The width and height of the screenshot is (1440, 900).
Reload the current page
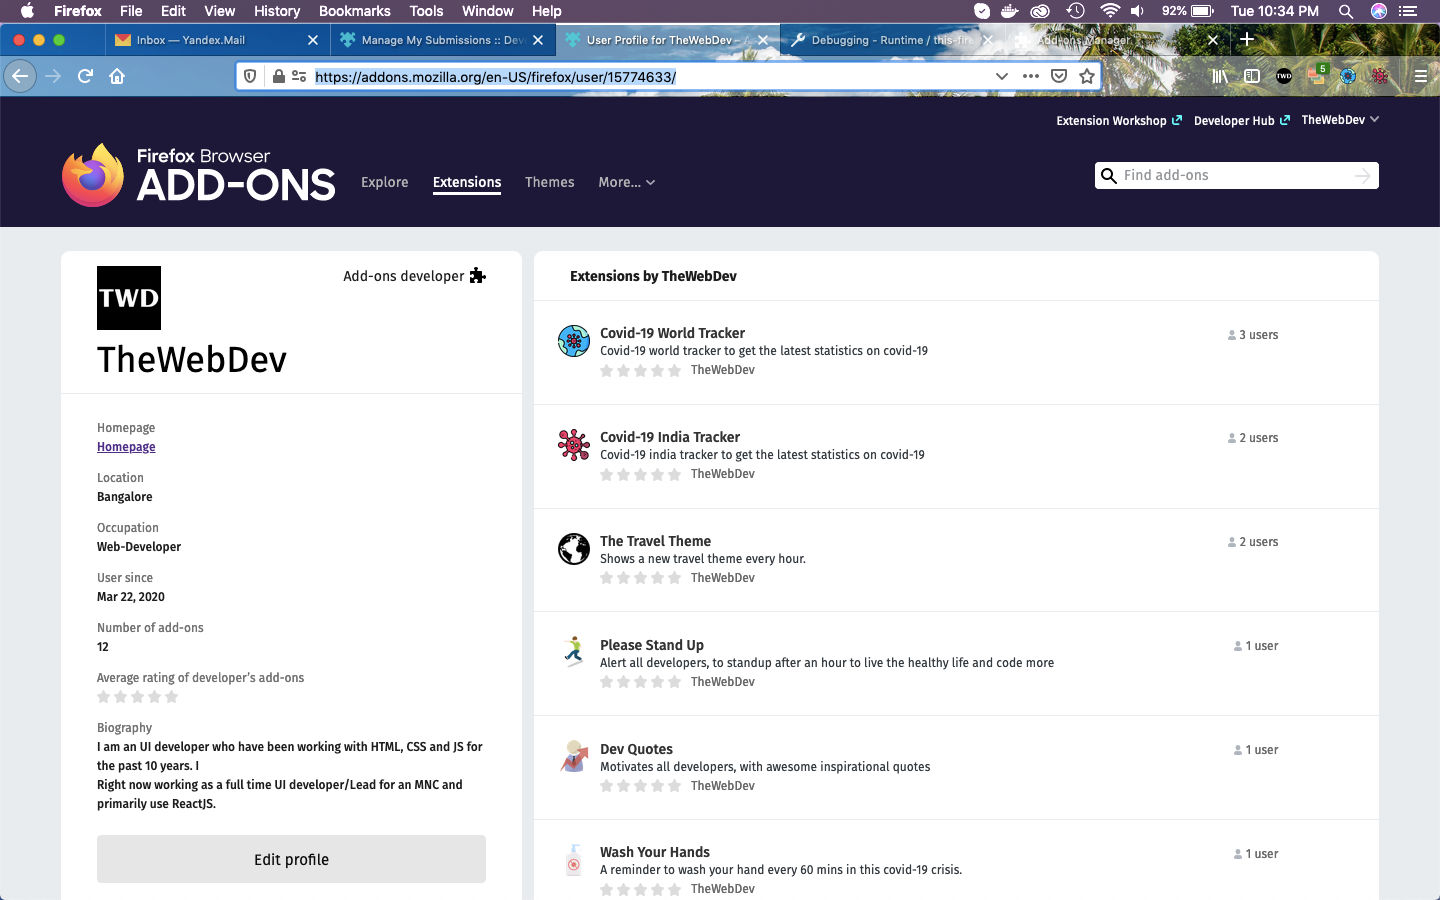point(86,76)
